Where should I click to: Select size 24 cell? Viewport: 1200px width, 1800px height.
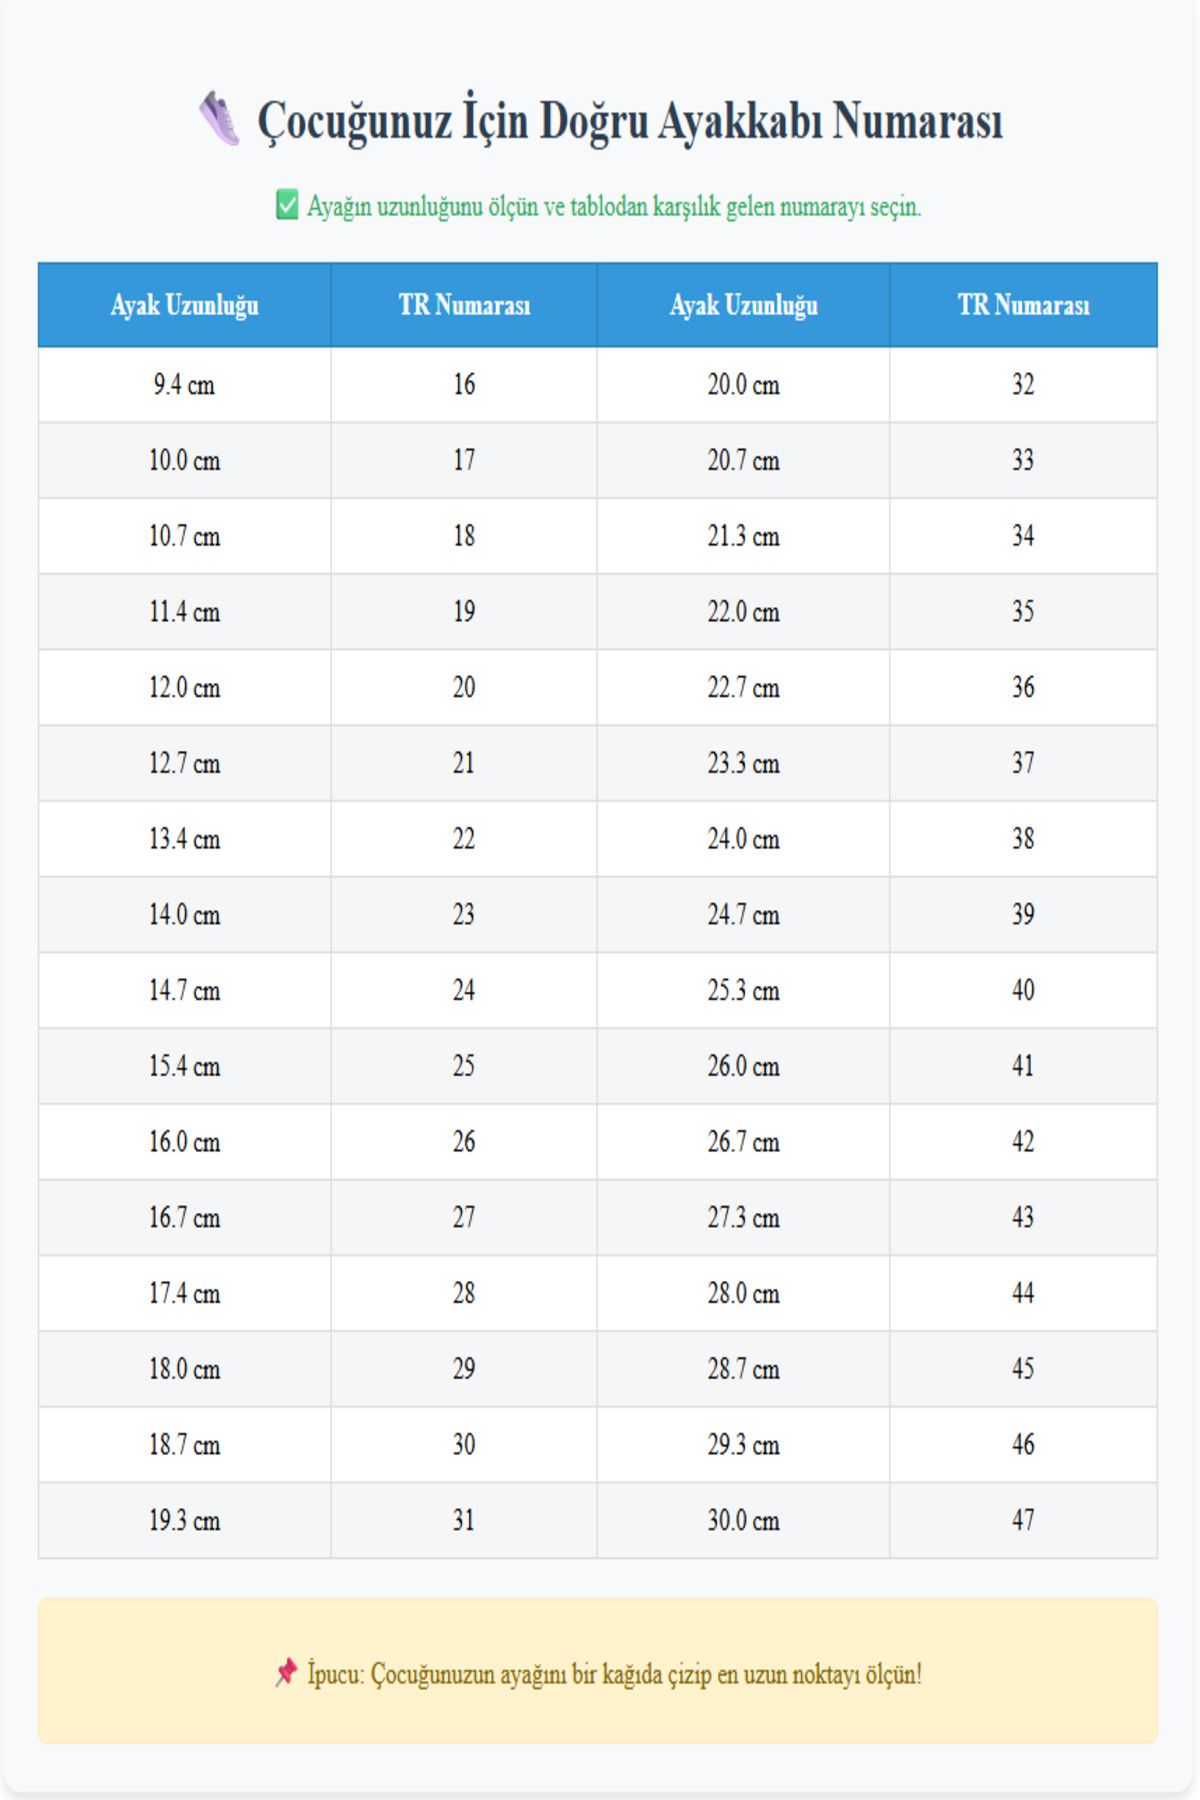click(464, 990)
